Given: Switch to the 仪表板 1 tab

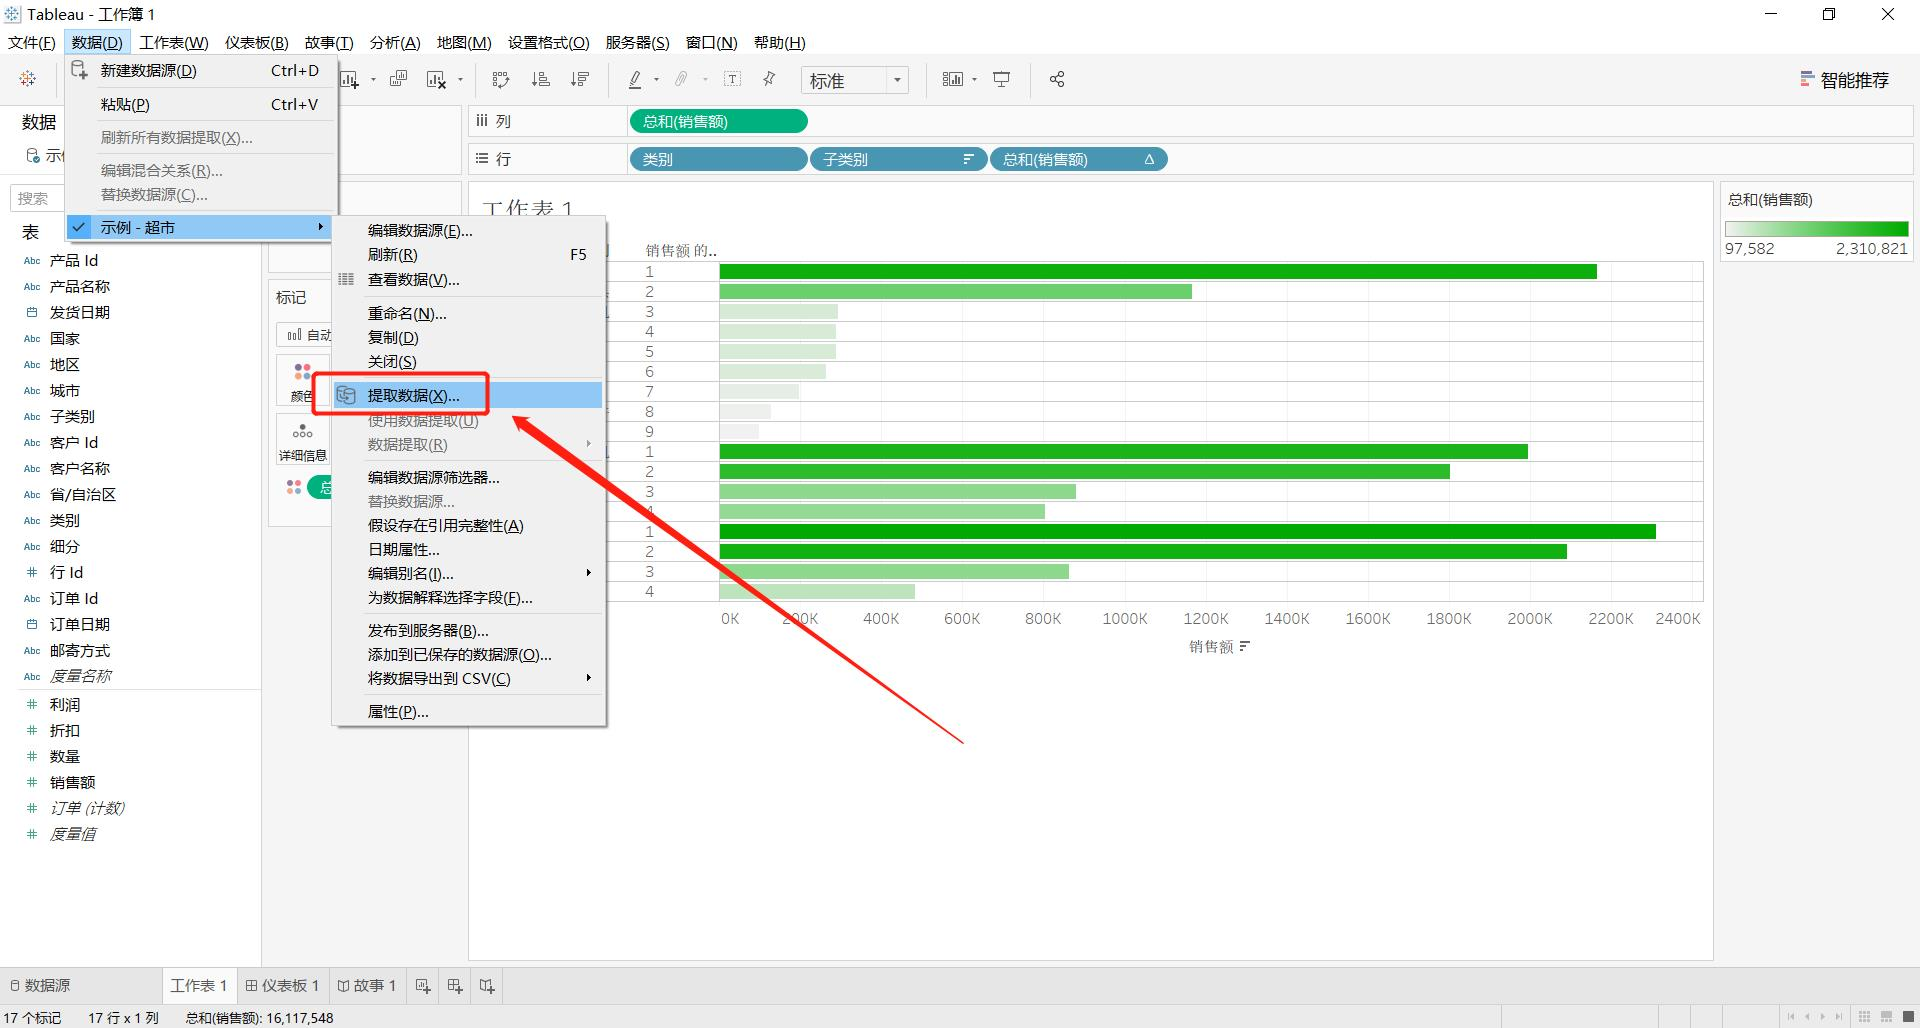Looking at the screenshot, I should pyautogui.click(x=282, y=986).
